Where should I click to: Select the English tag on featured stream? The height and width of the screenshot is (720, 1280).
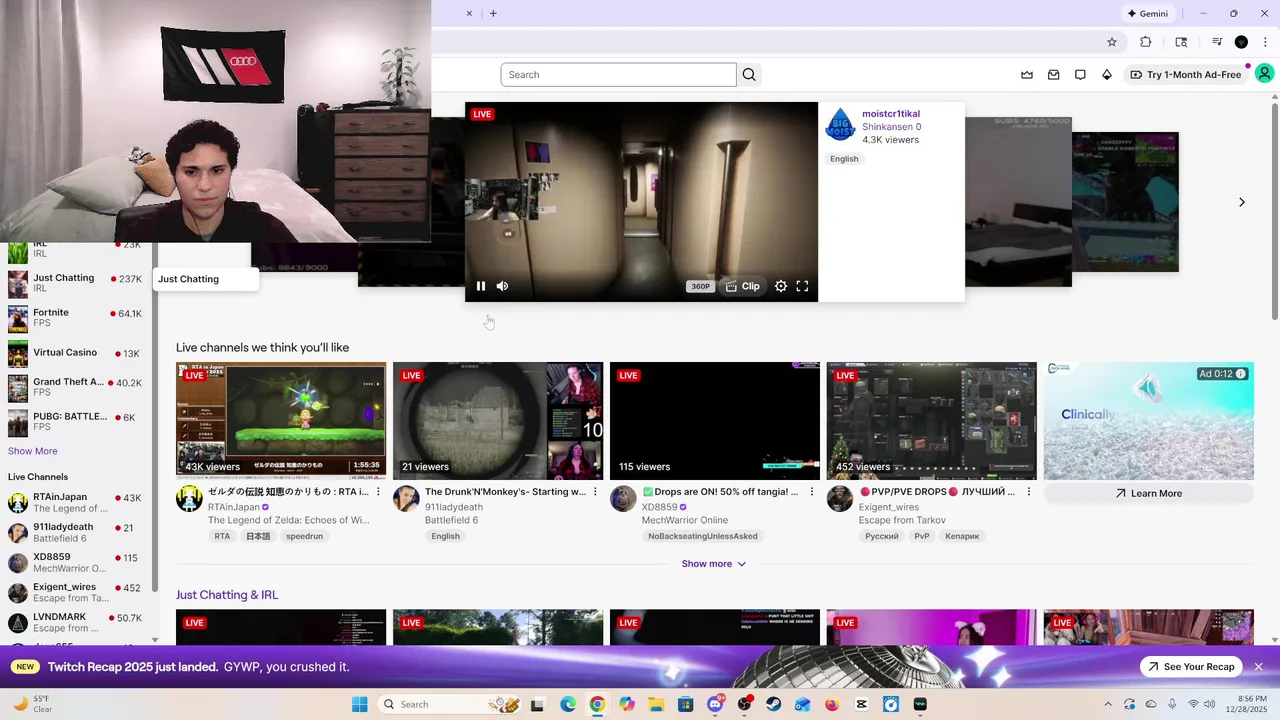point(844,159)
